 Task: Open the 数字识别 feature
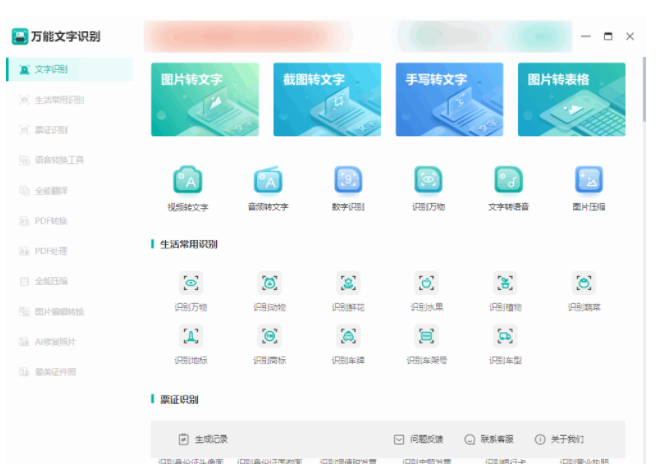348,181
